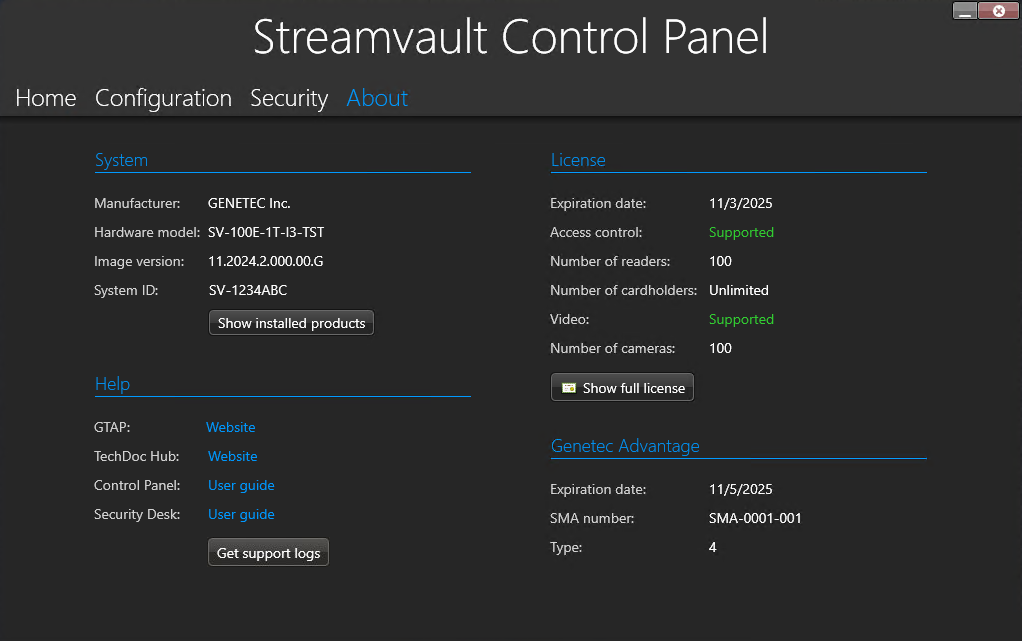Open the TechDoc Hub Website link
This screenshot has height=641, width=1022.
click(x=232, y=456)
